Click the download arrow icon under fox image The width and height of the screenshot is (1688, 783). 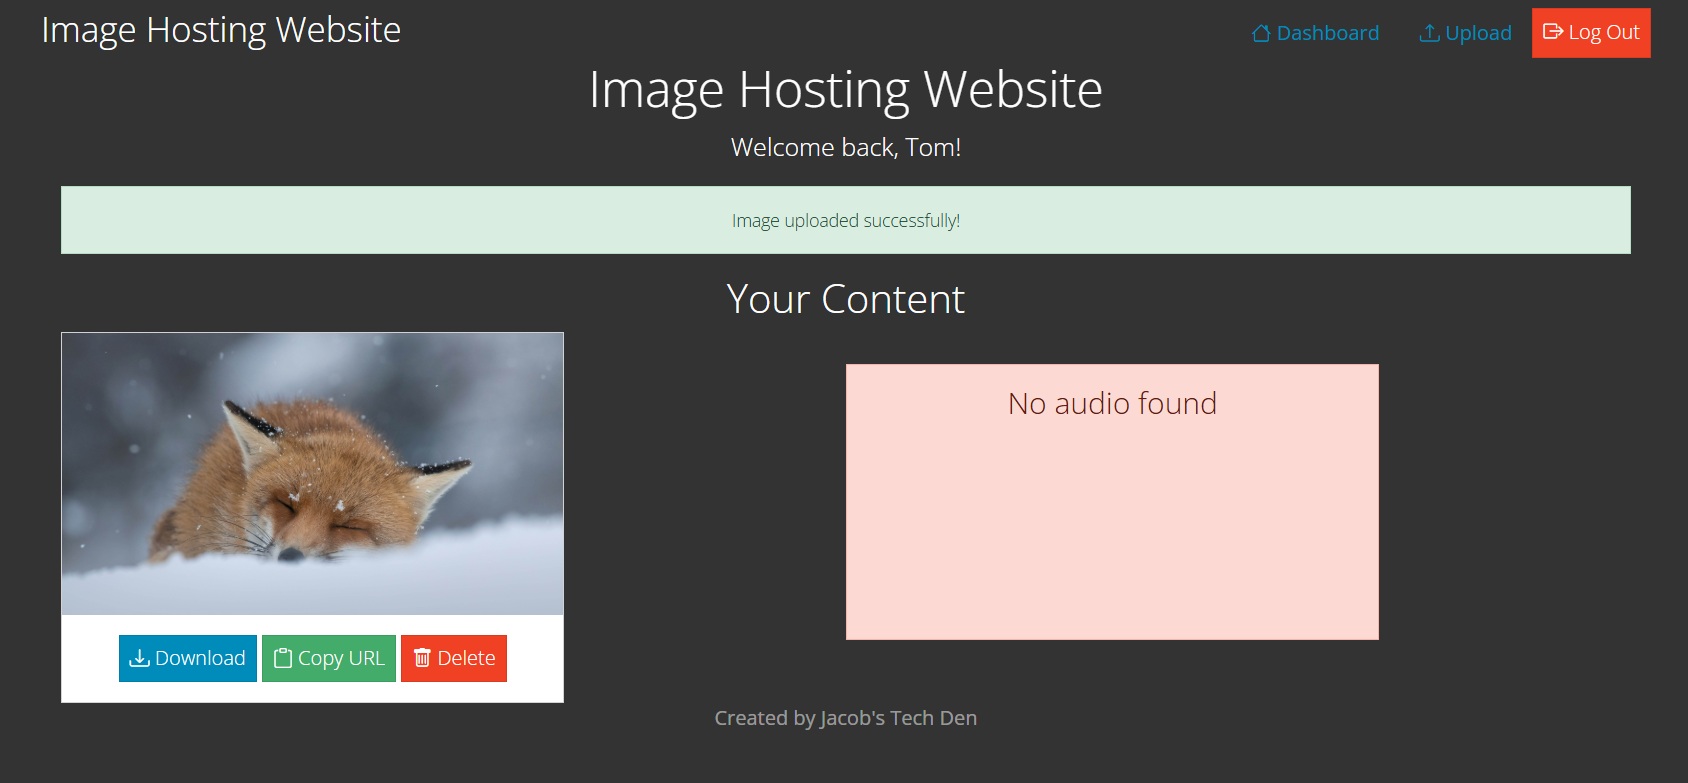click(140, 658)
